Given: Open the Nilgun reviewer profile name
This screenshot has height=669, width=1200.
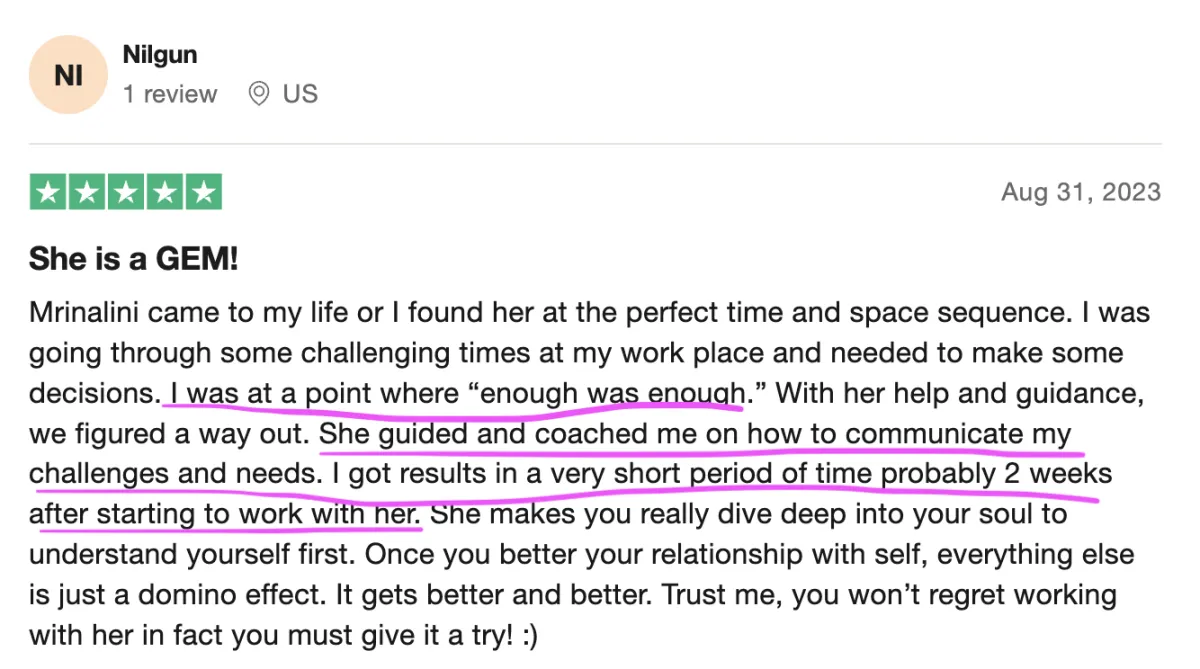Looking at the screenshot, I should 159,54.
